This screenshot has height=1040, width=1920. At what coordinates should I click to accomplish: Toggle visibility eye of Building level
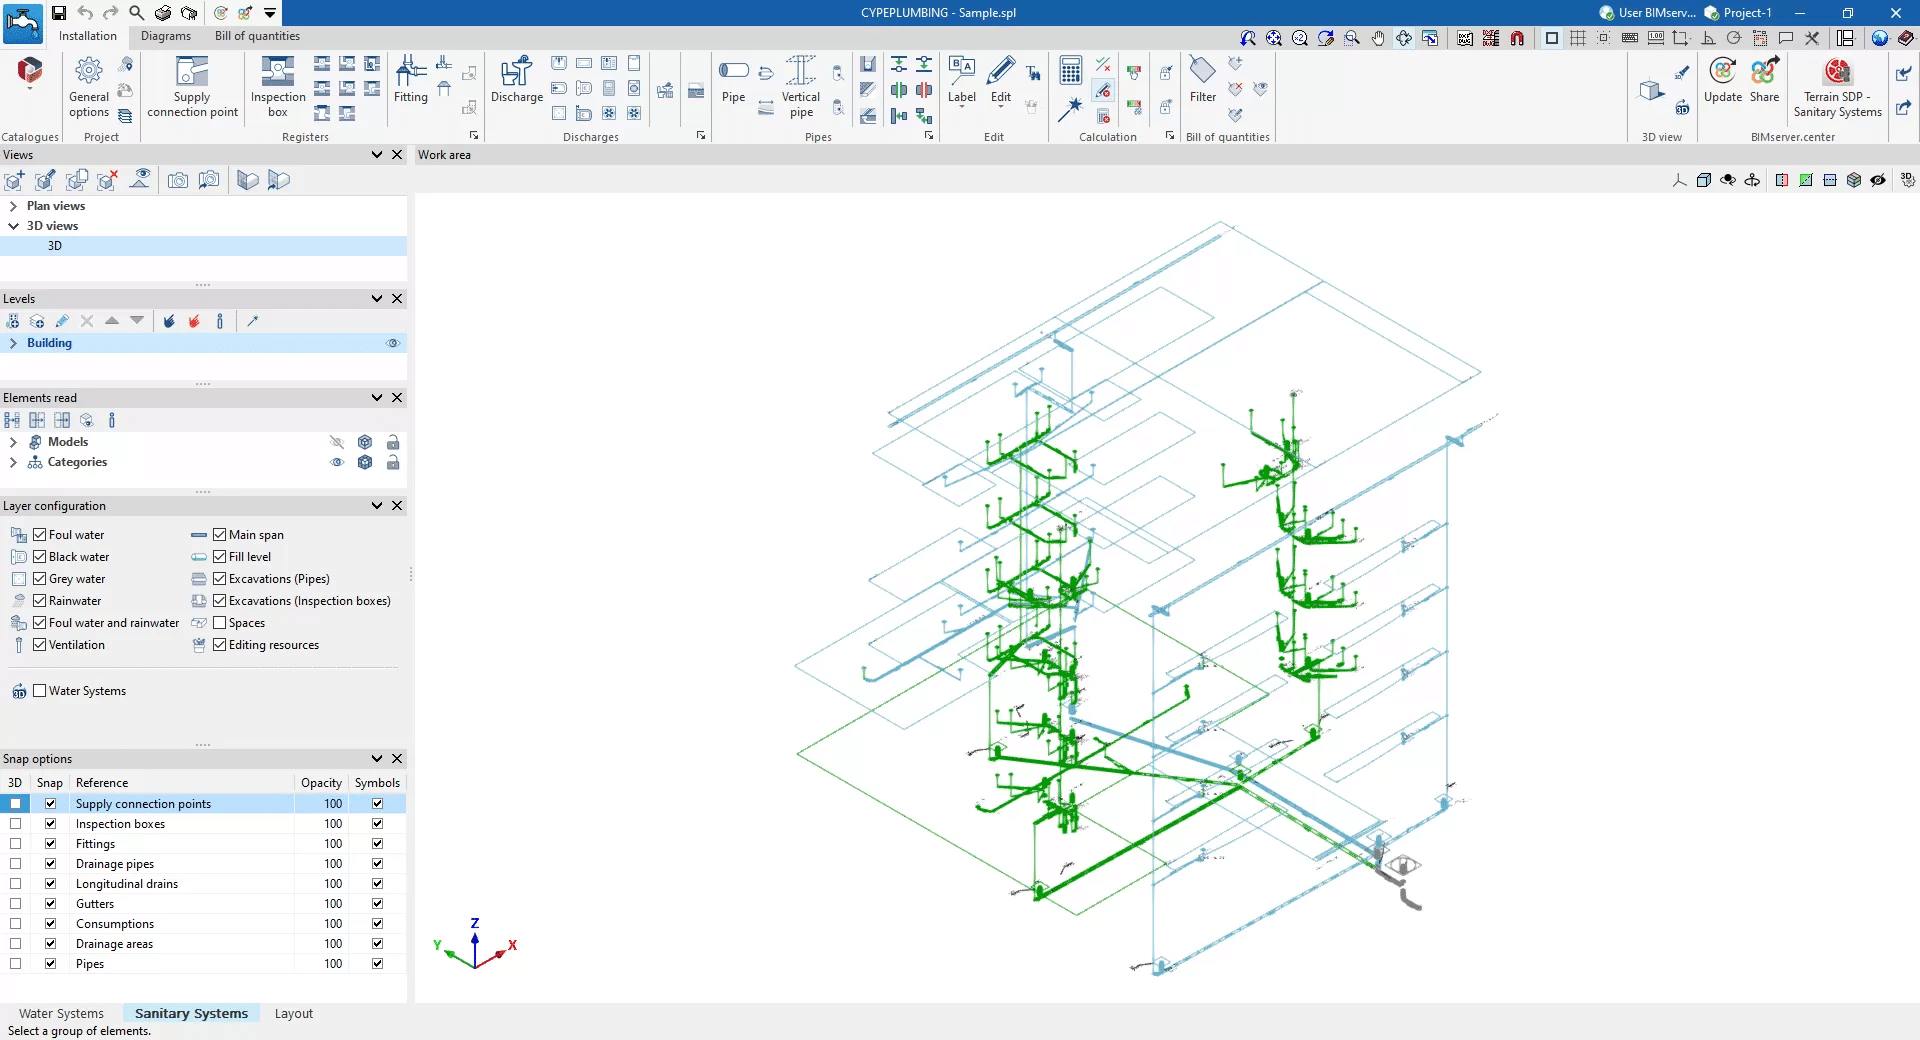(x=393, y=343)
